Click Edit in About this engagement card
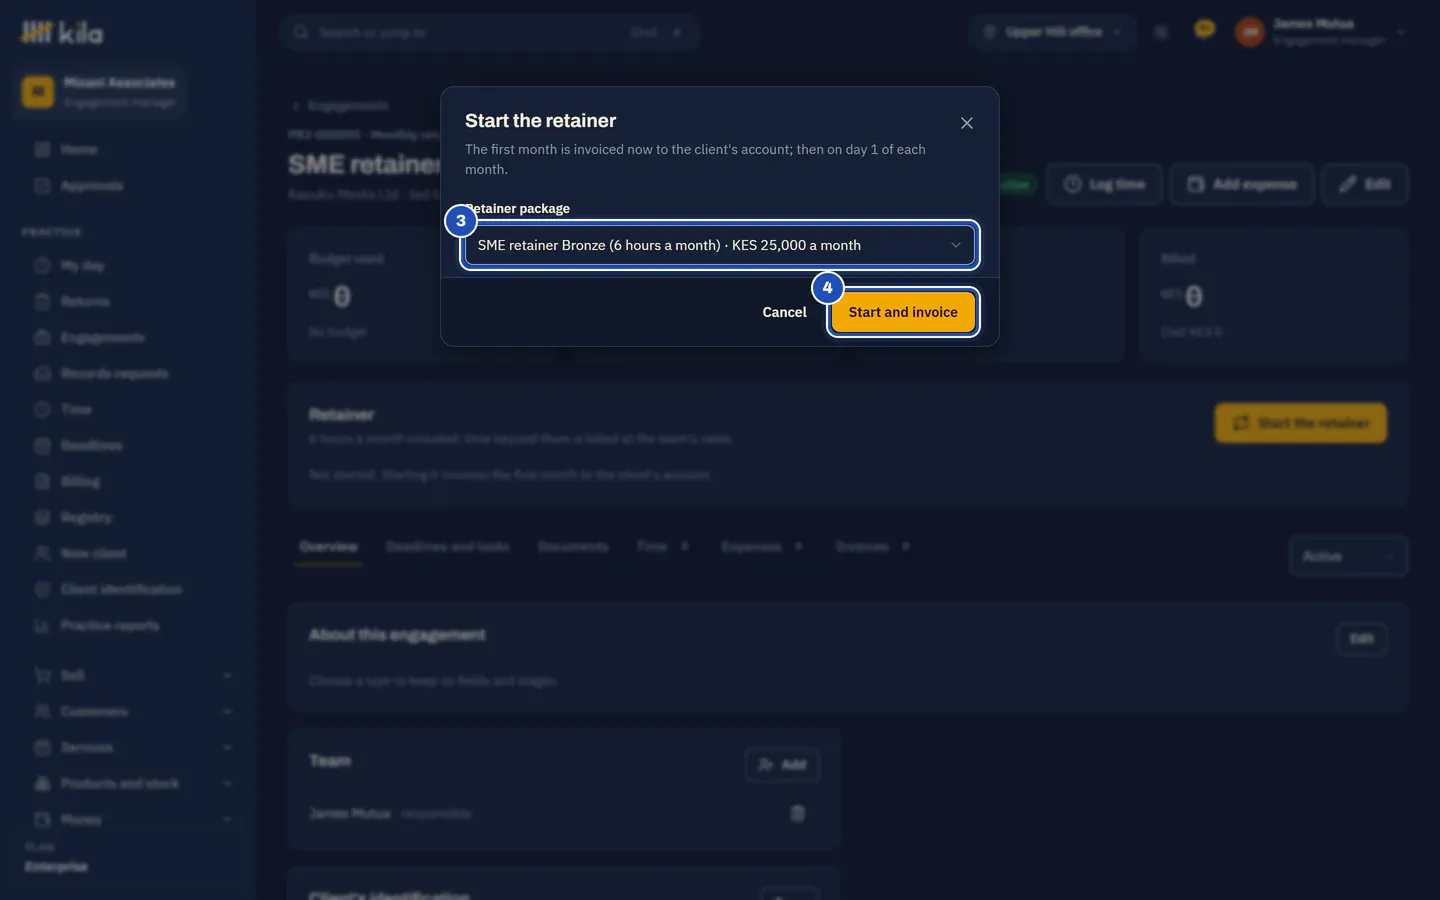This screenshot has height=900, width=1440. coord(1361,639)
